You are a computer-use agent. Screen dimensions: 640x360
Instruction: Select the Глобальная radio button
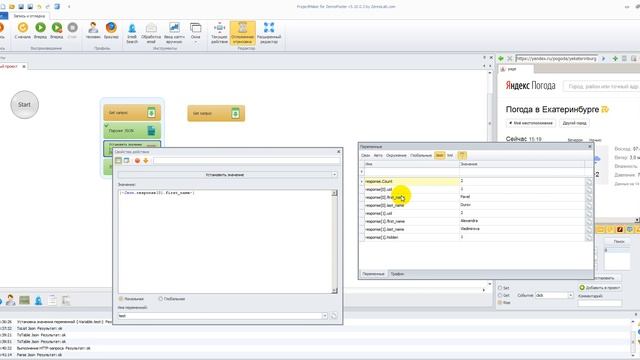click(160, 299)
